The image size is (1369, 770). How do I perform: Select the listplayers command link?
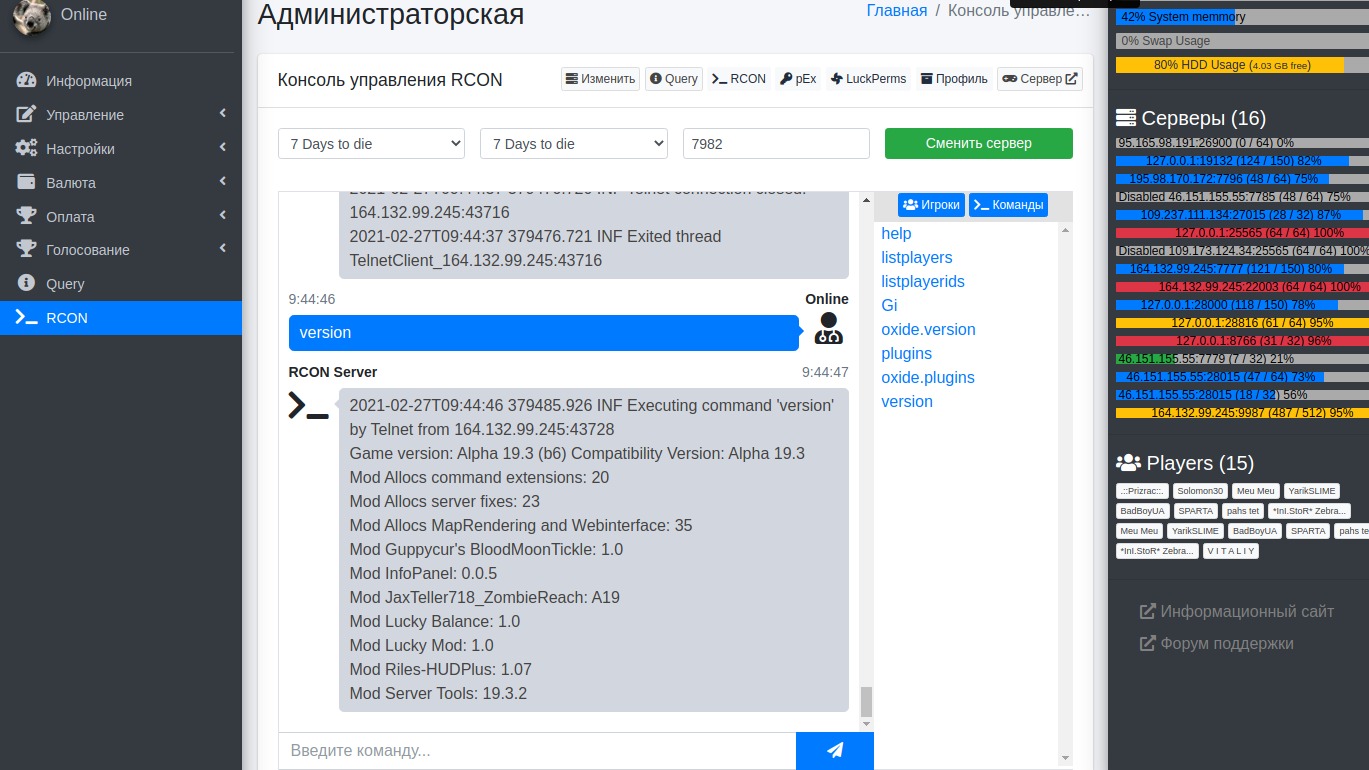click(x=916, y=257)
